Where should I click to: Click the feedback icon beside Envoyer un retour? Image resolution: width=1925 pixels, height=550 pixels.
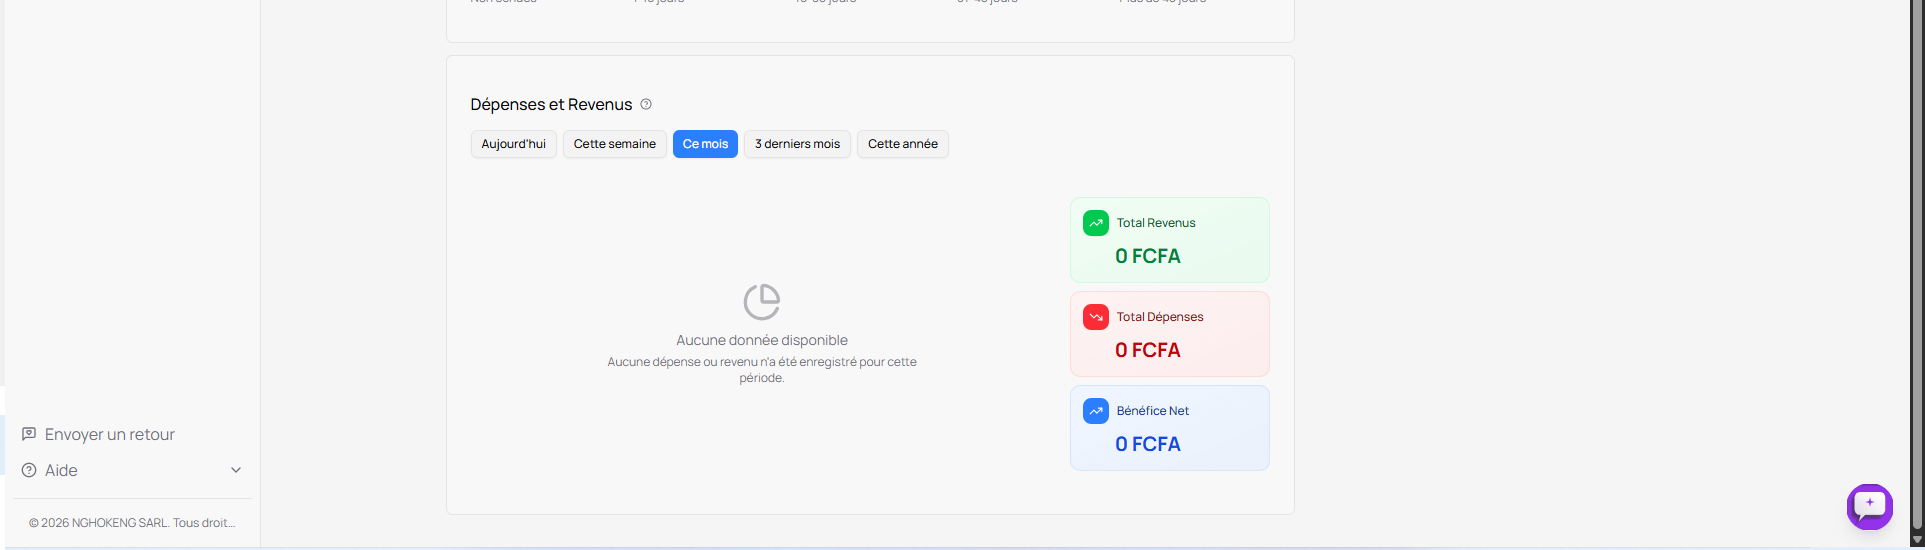29,434
